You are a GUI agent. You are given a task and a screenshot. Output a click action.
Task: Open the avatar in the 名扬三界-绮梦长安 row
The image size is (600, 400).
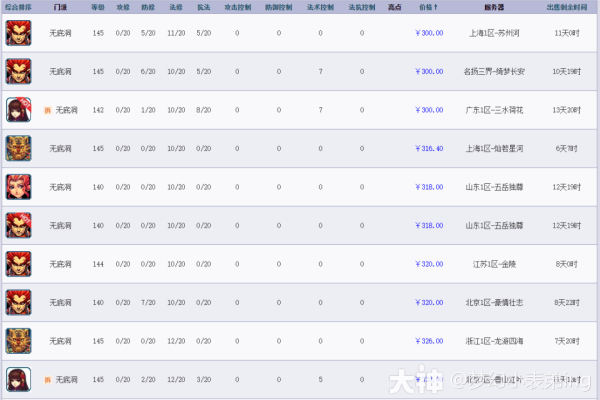point(18,72)
